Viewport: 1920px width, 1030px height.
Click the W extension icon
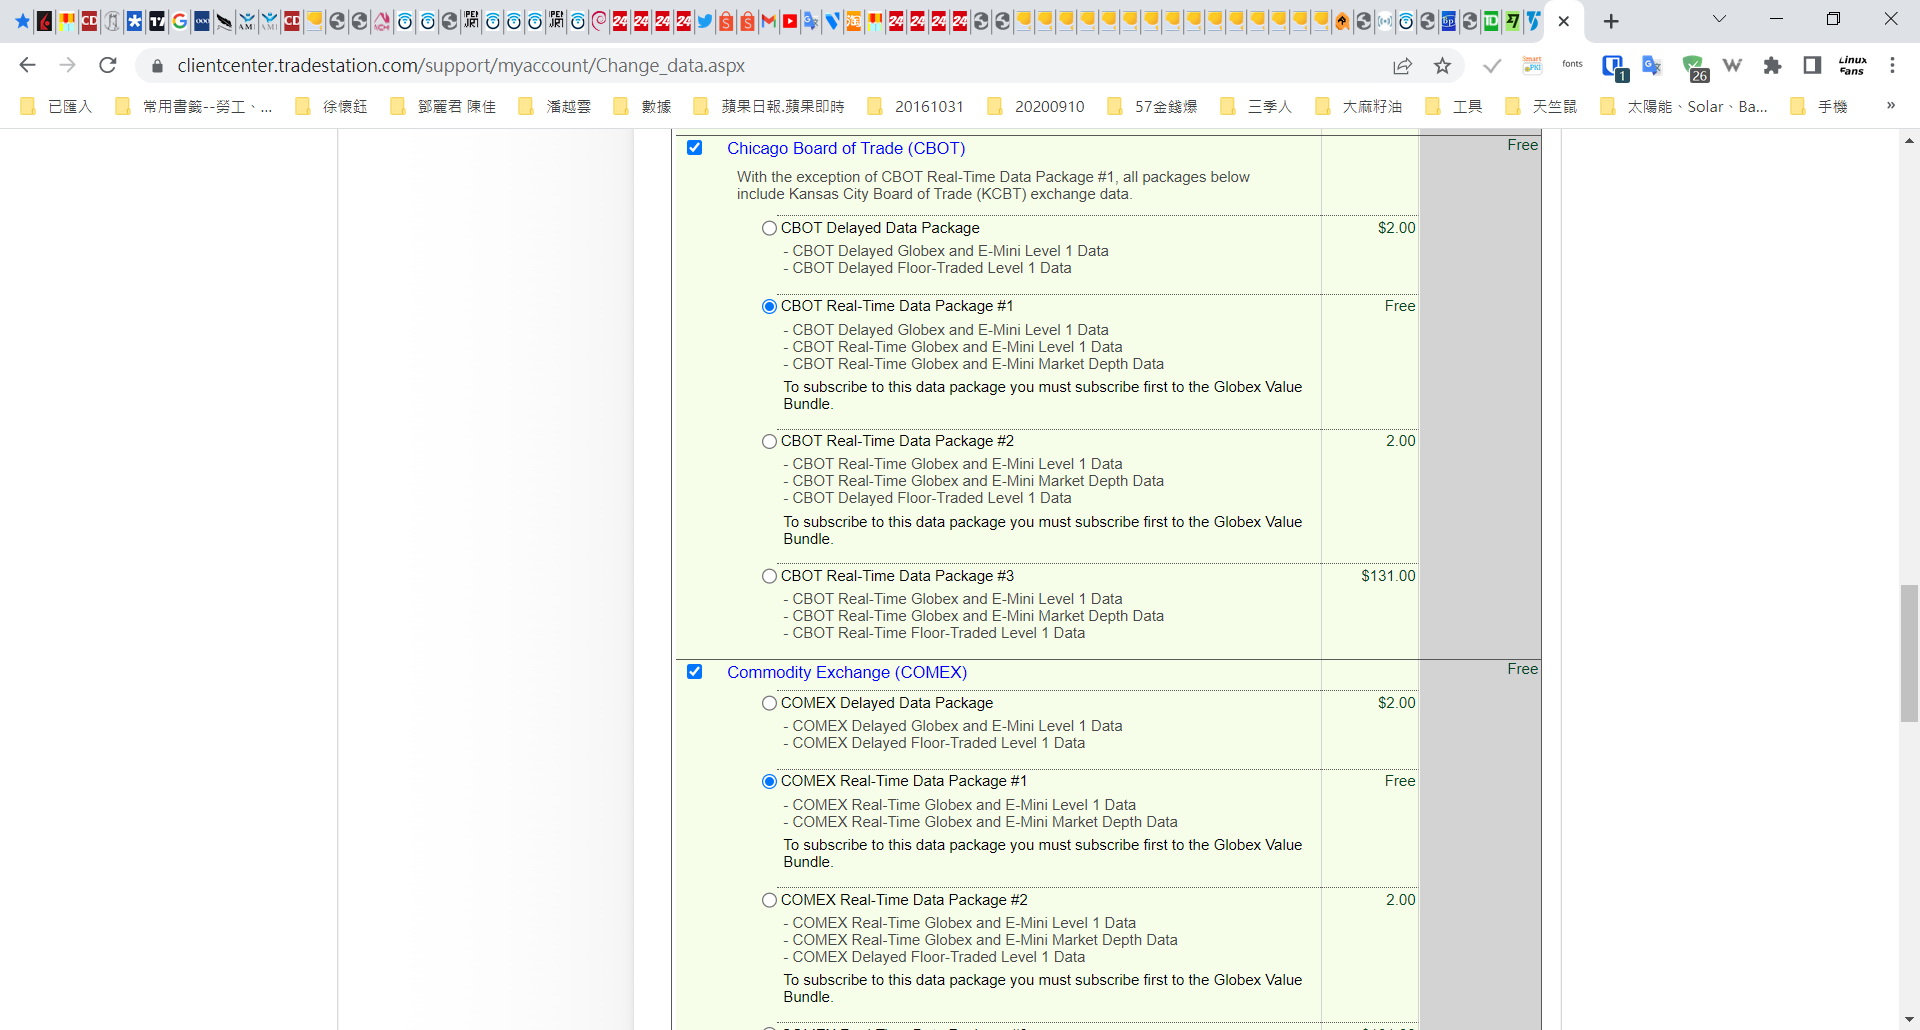pos(1732,66)
